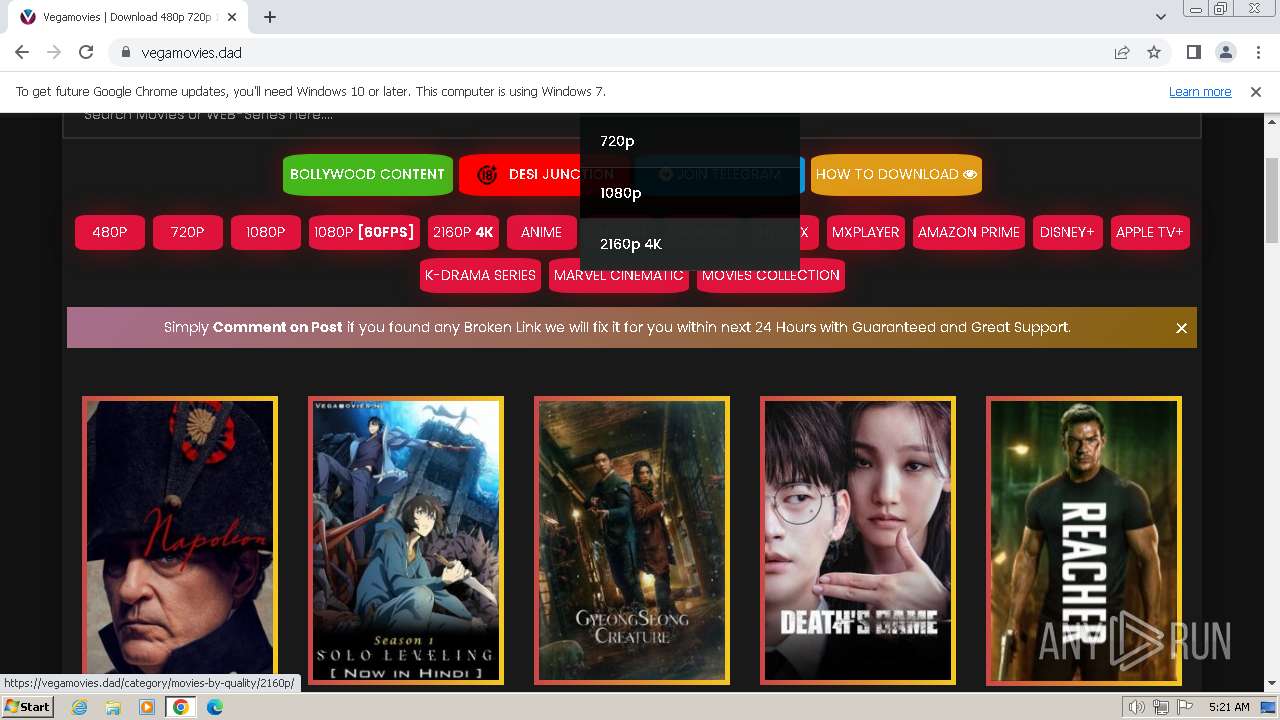1280x720 pixels.
Task: Open the Learn more link
Action: tap(1200, 91)
